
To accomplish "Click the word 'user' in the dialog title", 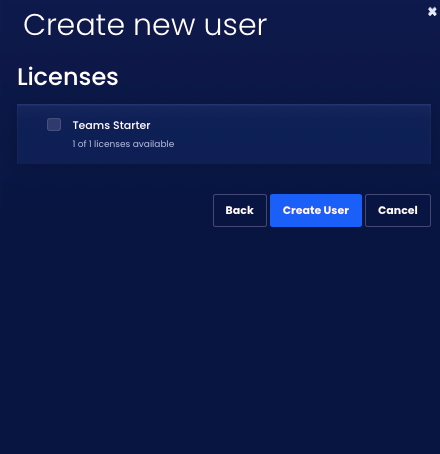I will pyautogui.click(x=236, y=27).
